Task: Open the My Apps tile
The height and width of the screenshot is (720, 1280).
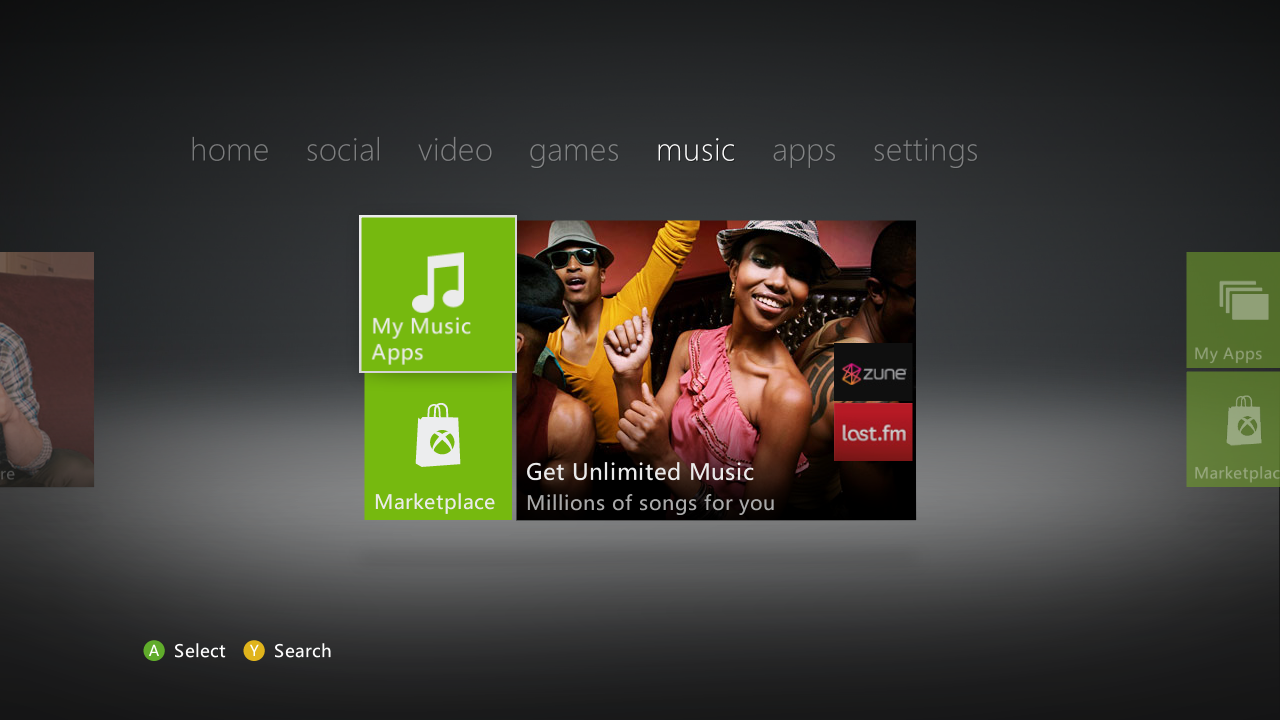Action: (x=1233, y=310)
